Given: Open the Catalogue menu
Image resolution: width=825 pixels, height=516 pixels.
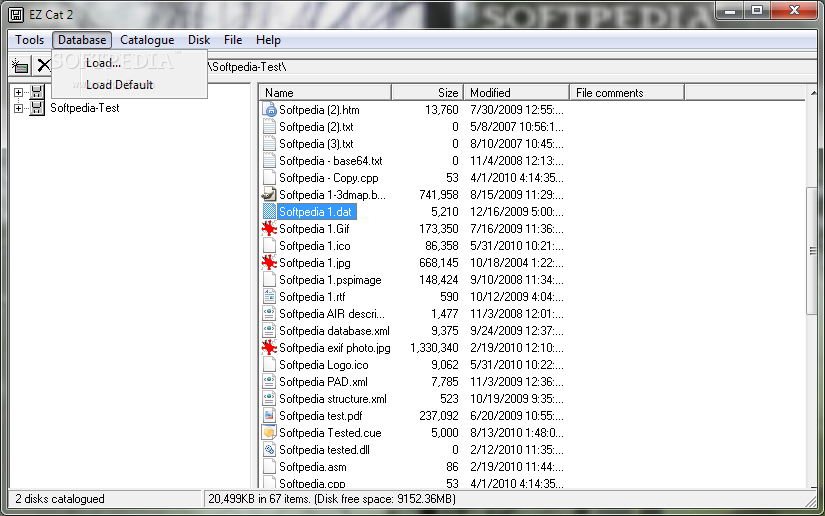Looking at the screenshot, I should tap(147, 40).
